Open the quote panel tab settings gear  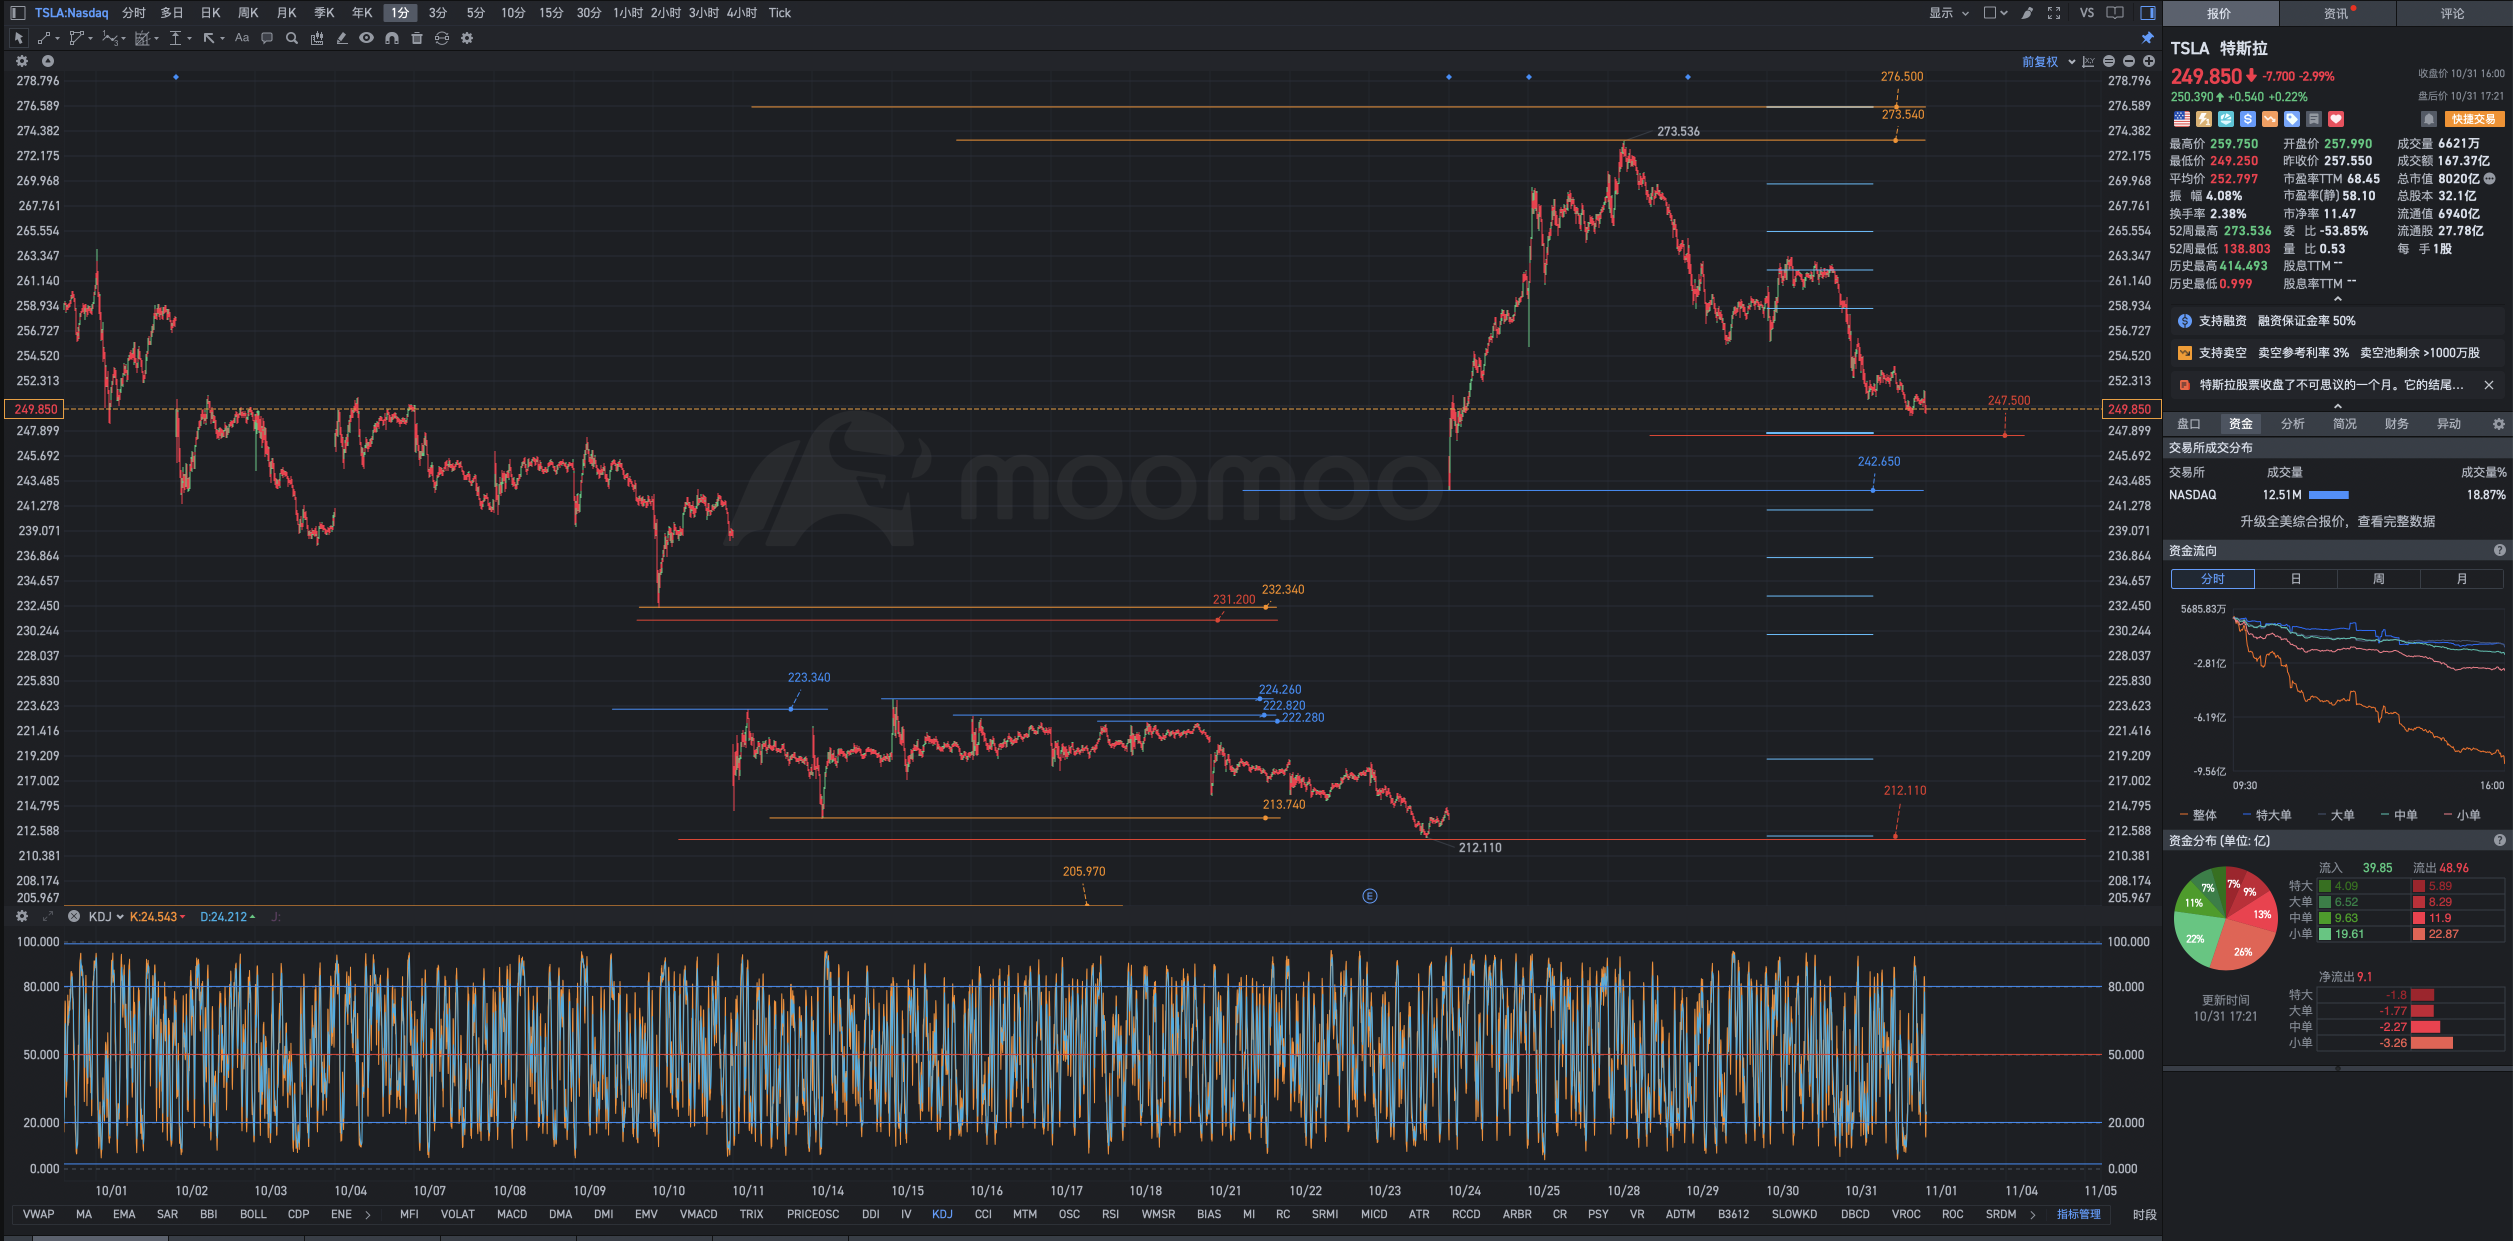[x=2498, y=424]
